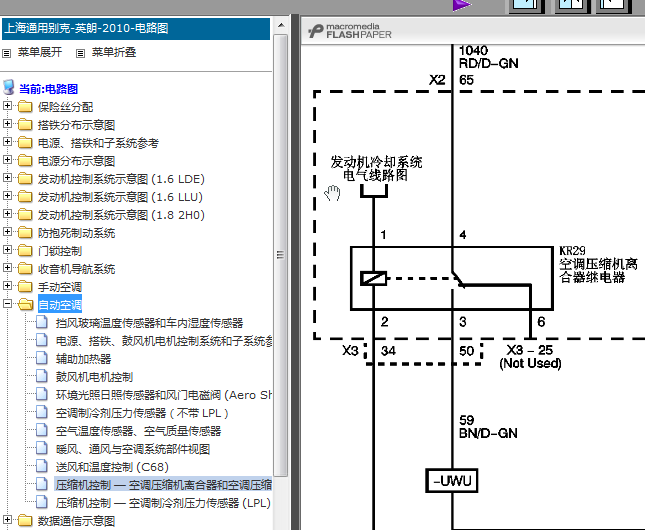Select 发动机控制系统示意图 (1.8 2H0)
Viewport: 645px width, 530px height.
click(121, 215)
